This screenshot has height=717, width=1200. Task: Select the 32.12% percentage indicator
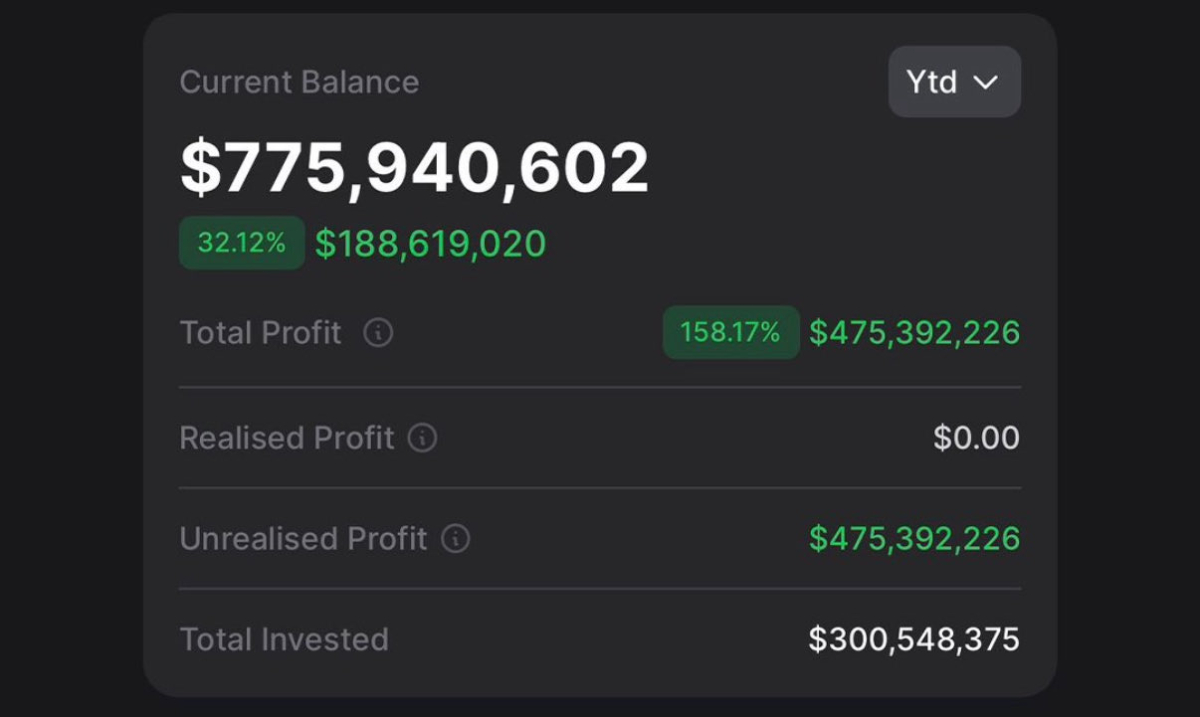coord(241,242)
